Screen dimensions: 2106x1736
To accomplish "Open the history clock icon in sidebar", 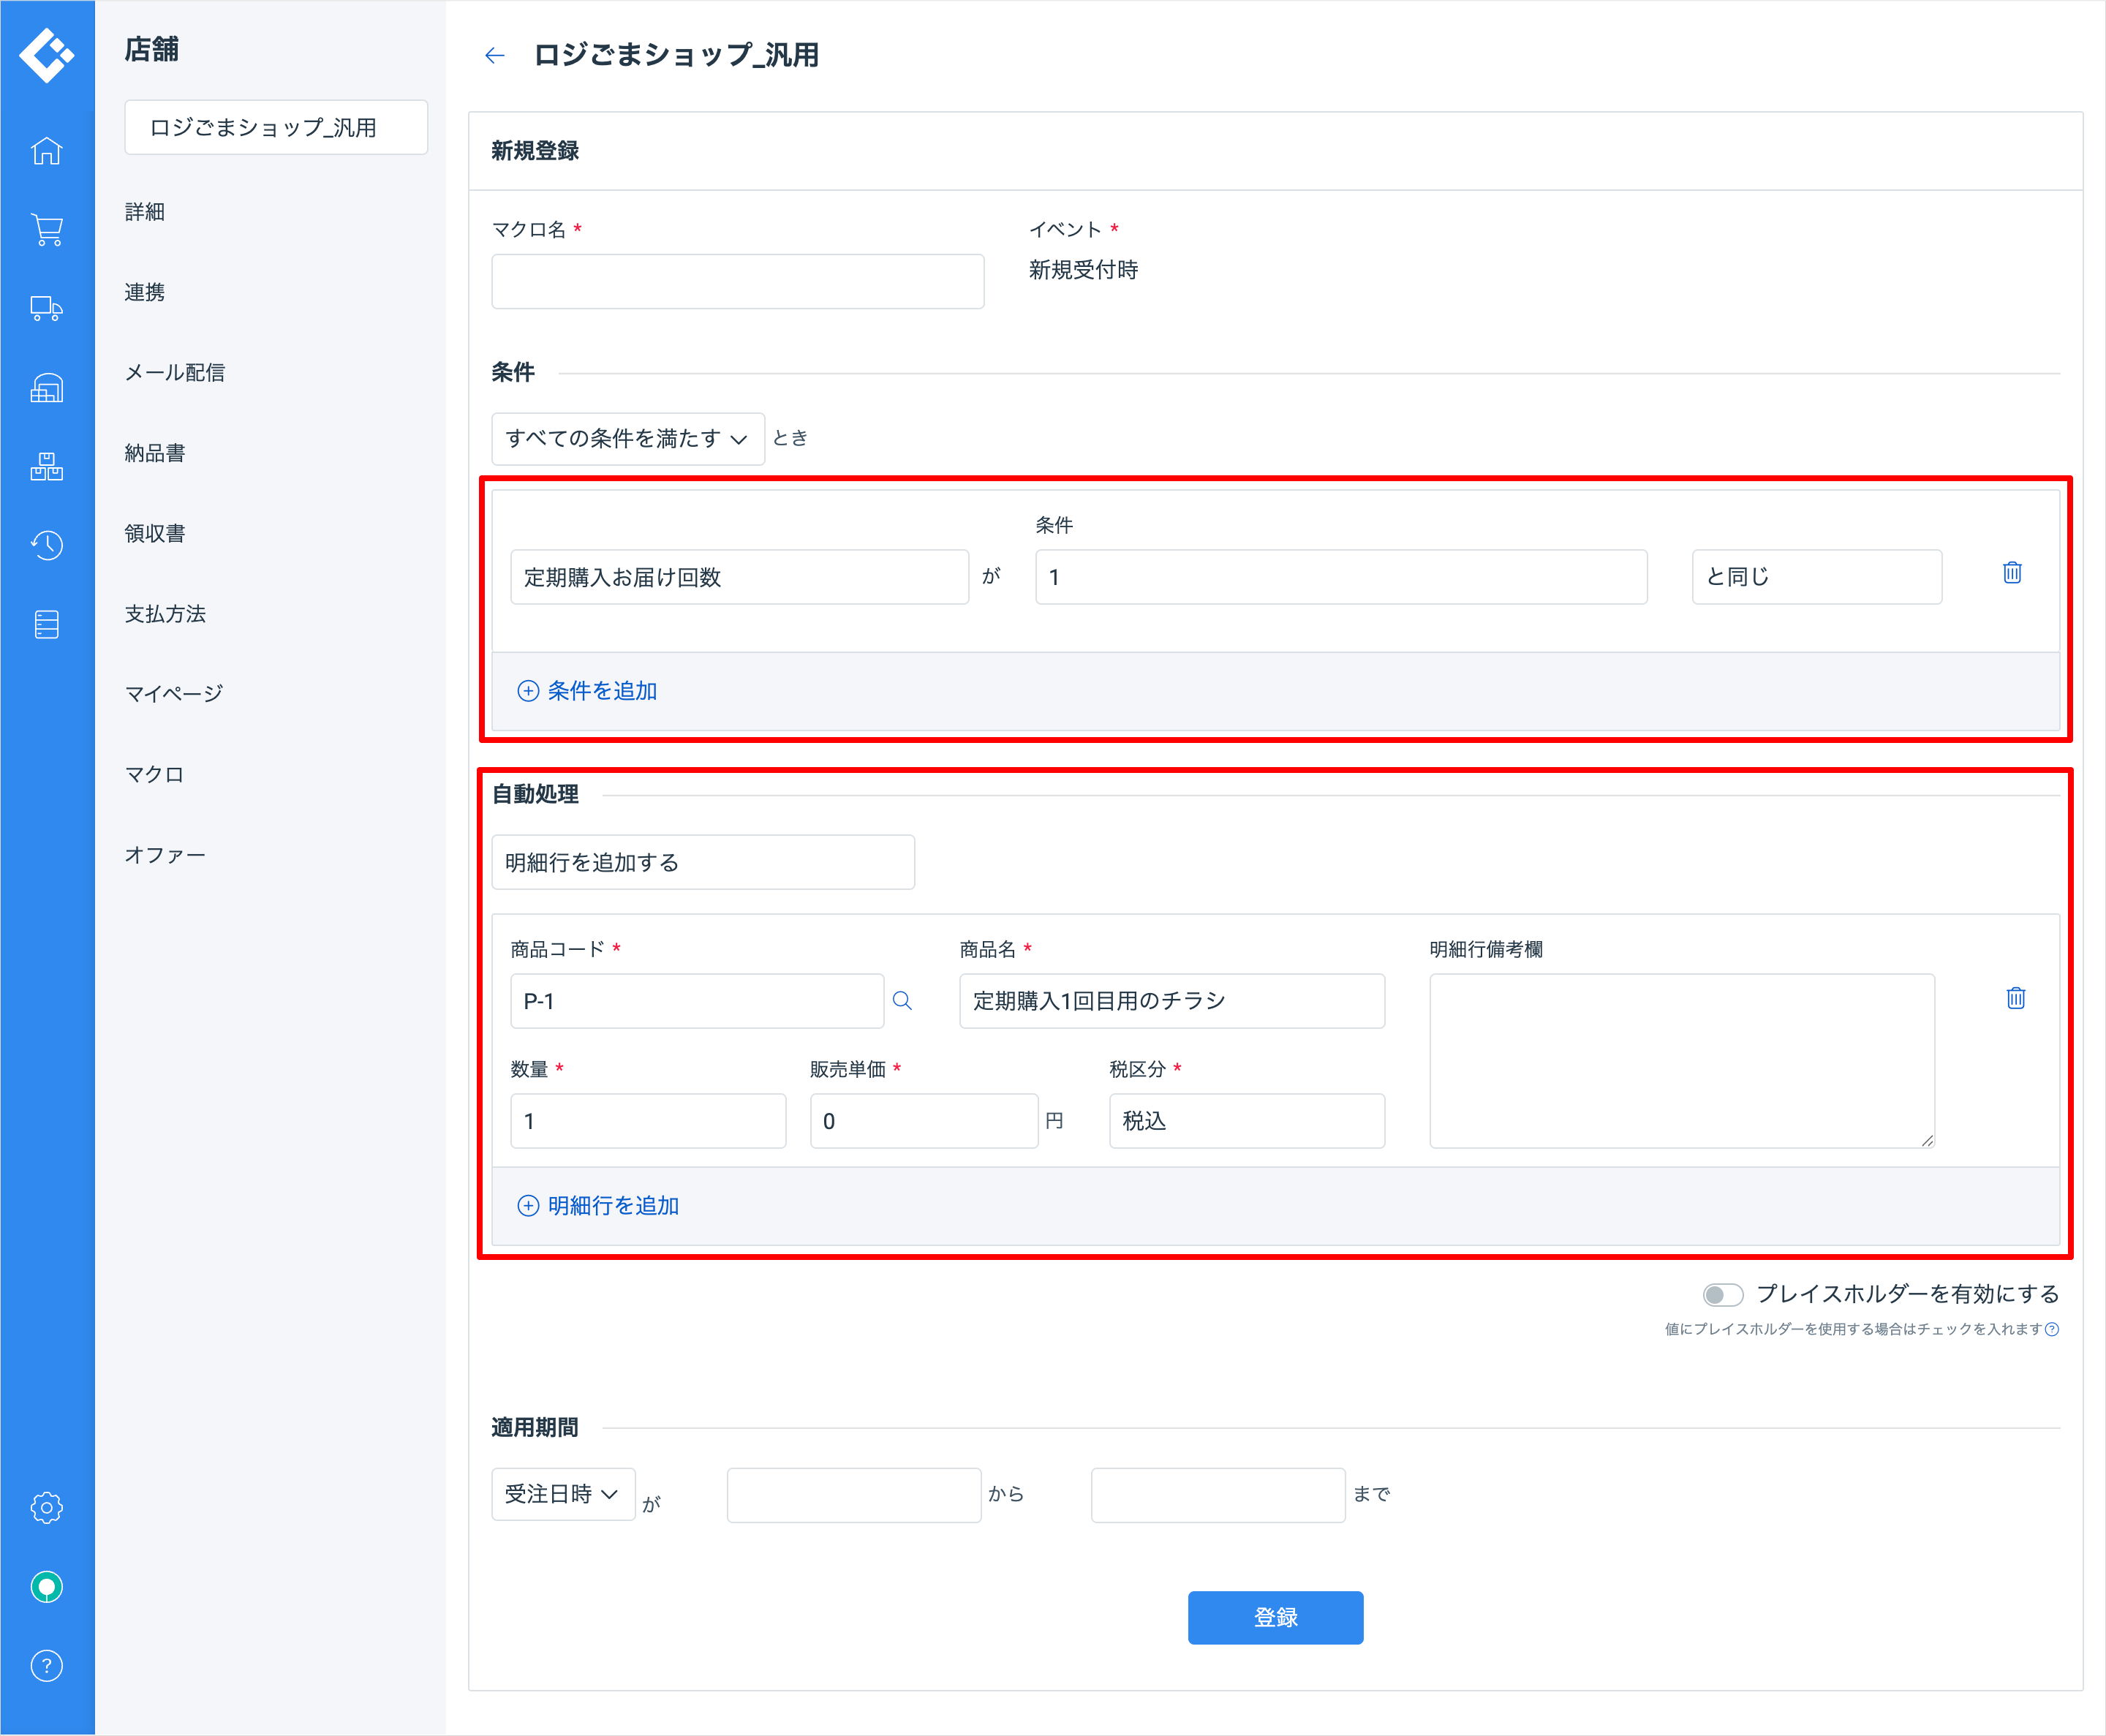I will click(46, 545).
